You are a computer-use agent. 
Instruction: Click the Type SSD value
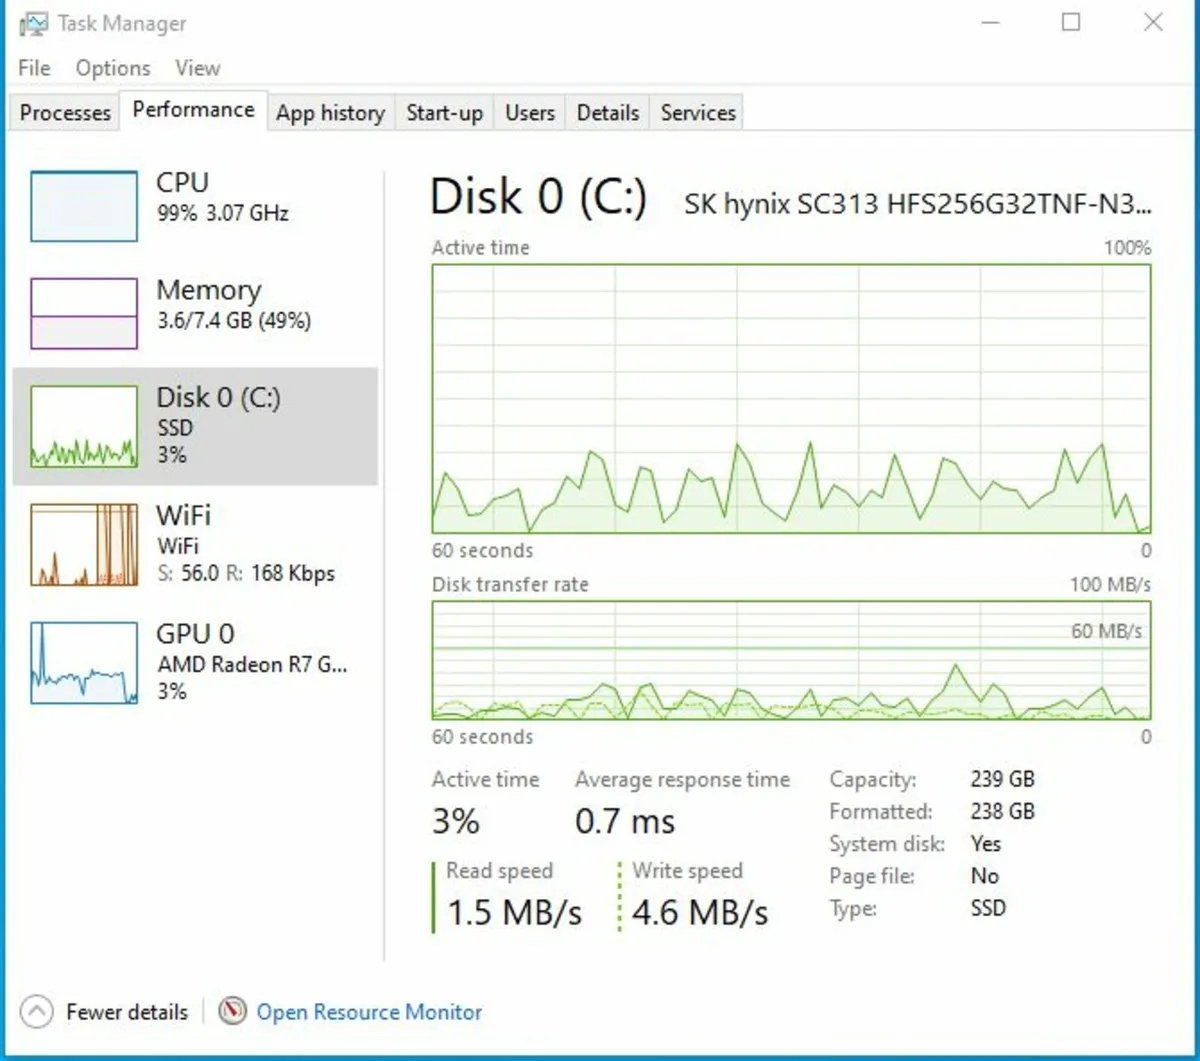click(988, 908)
